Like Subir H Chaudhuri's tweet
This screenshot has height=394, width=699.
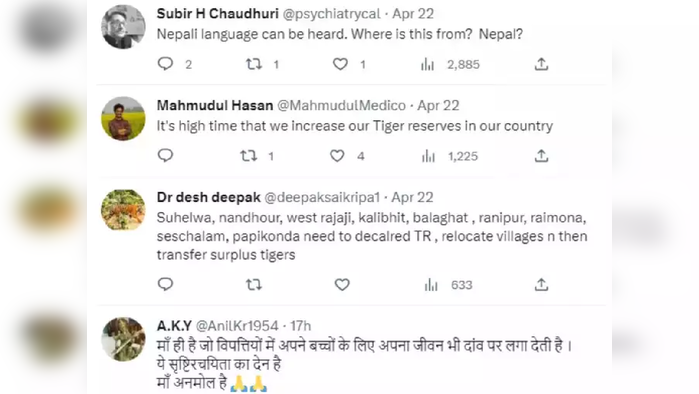click(340, 64)
